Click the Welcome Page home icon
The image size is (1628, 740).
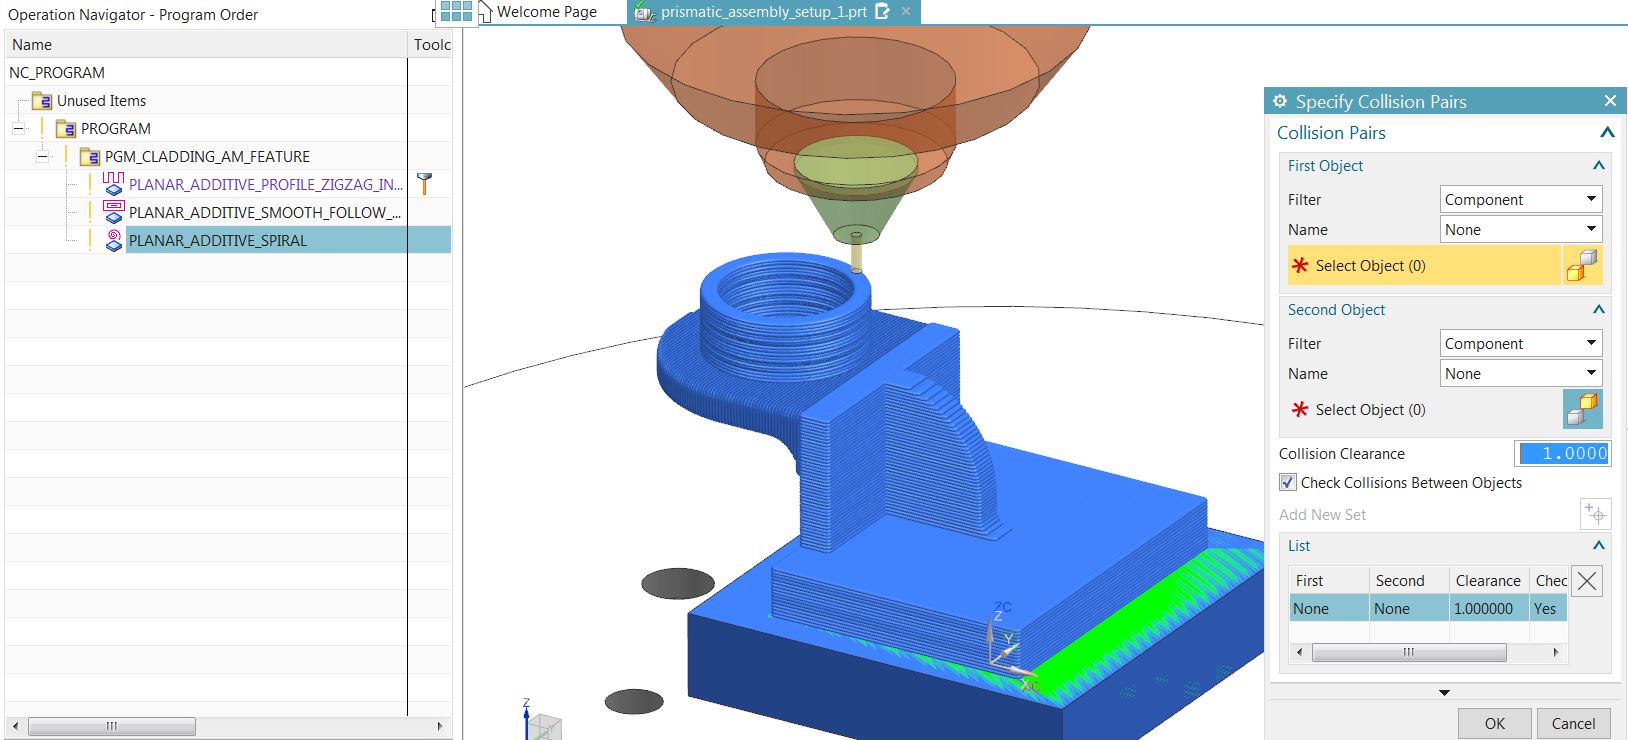[485, 12]
